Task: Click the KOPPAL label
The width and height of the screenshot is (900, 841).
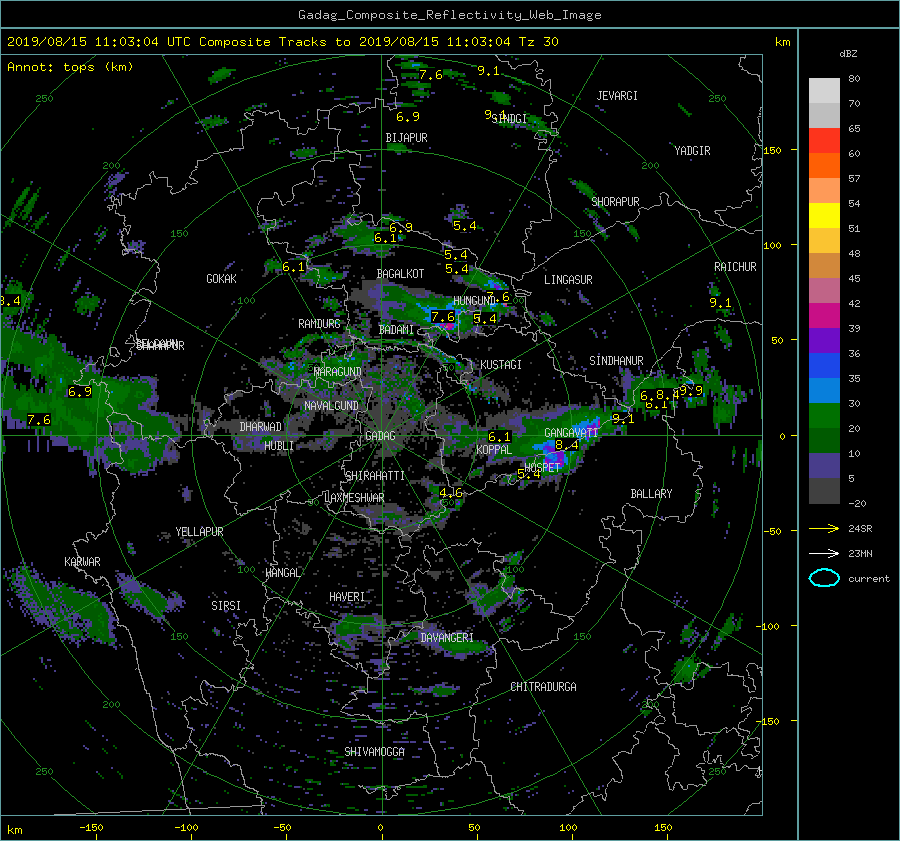Action: pyautogui.click(x=494, y=450)
